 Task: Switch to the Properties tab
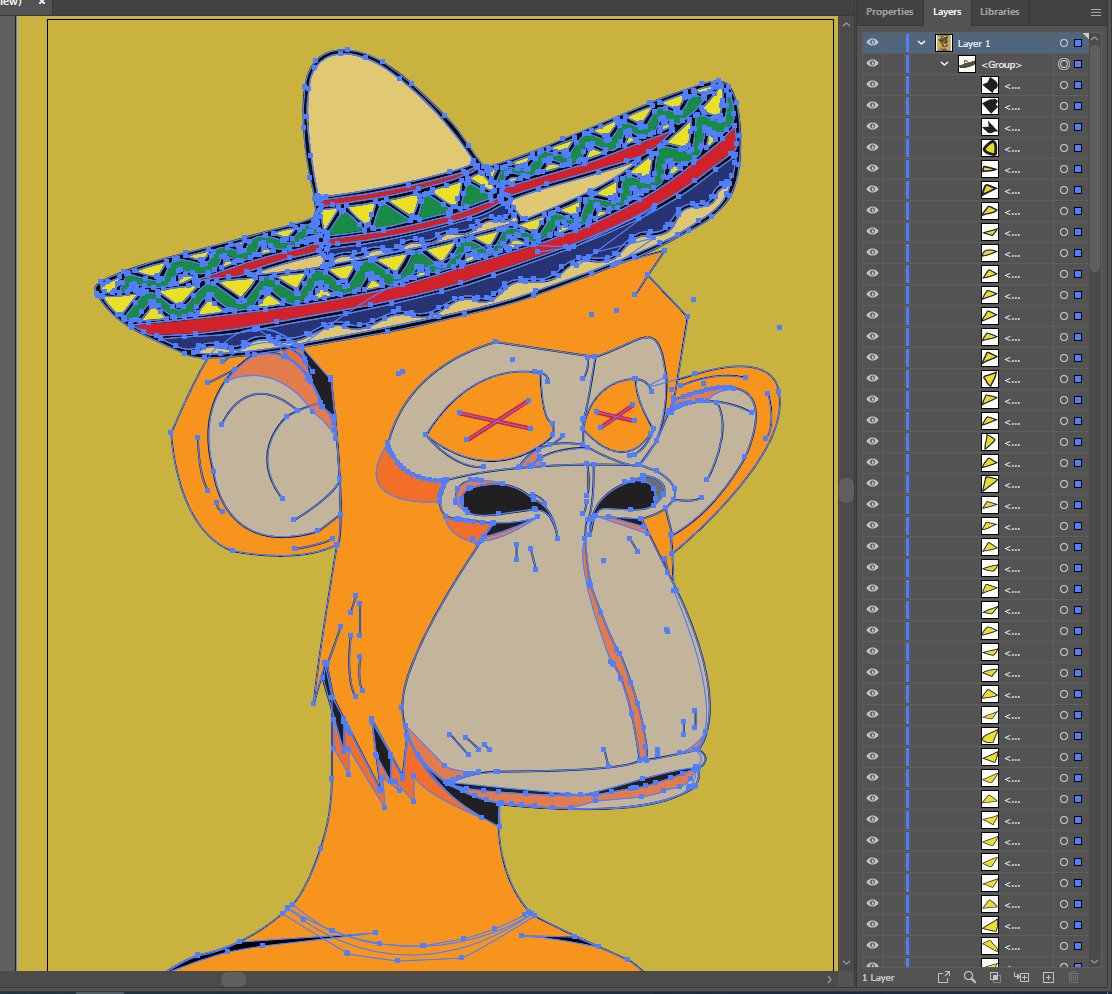889,11
